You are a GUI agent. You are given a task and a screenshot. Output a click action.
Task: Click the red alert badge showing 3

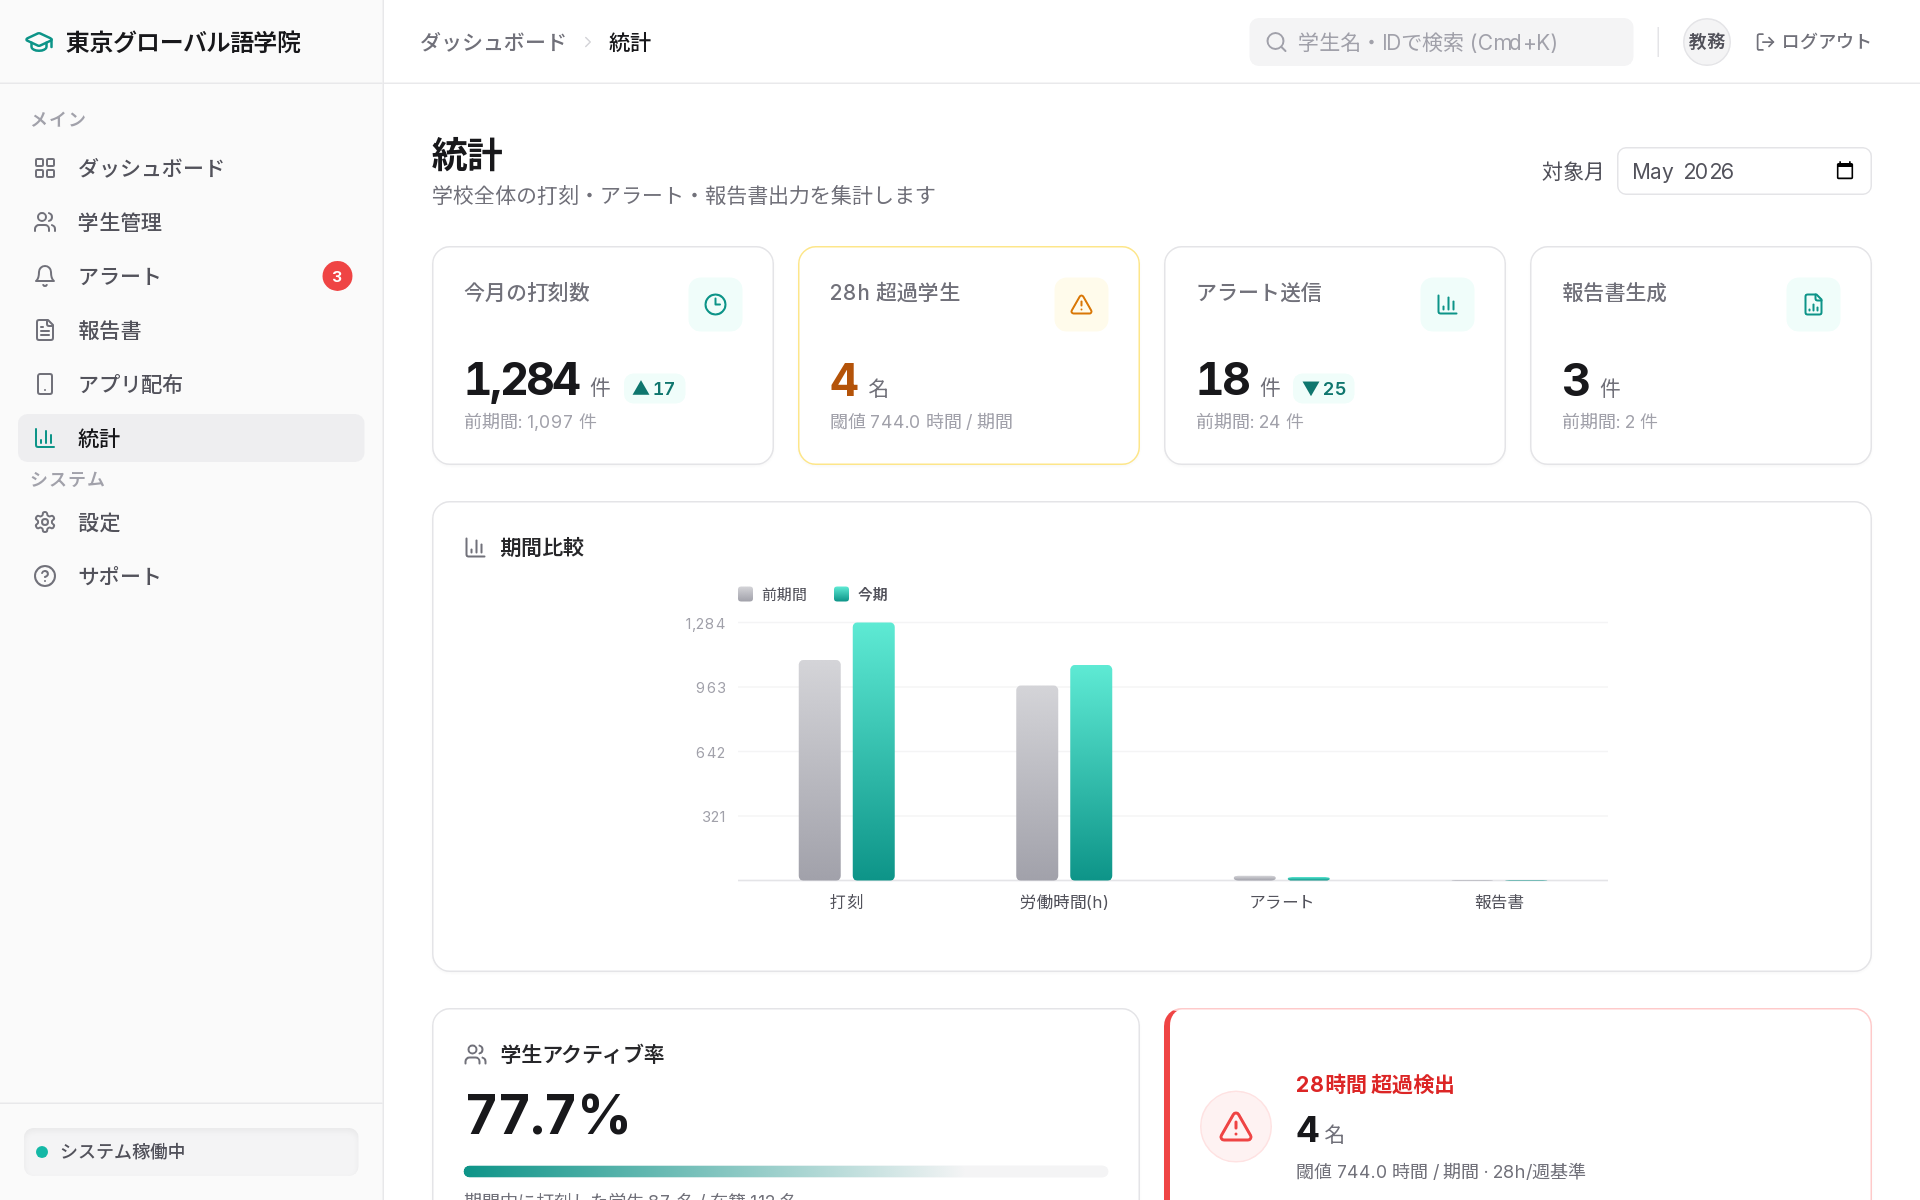tap(337, 276)
